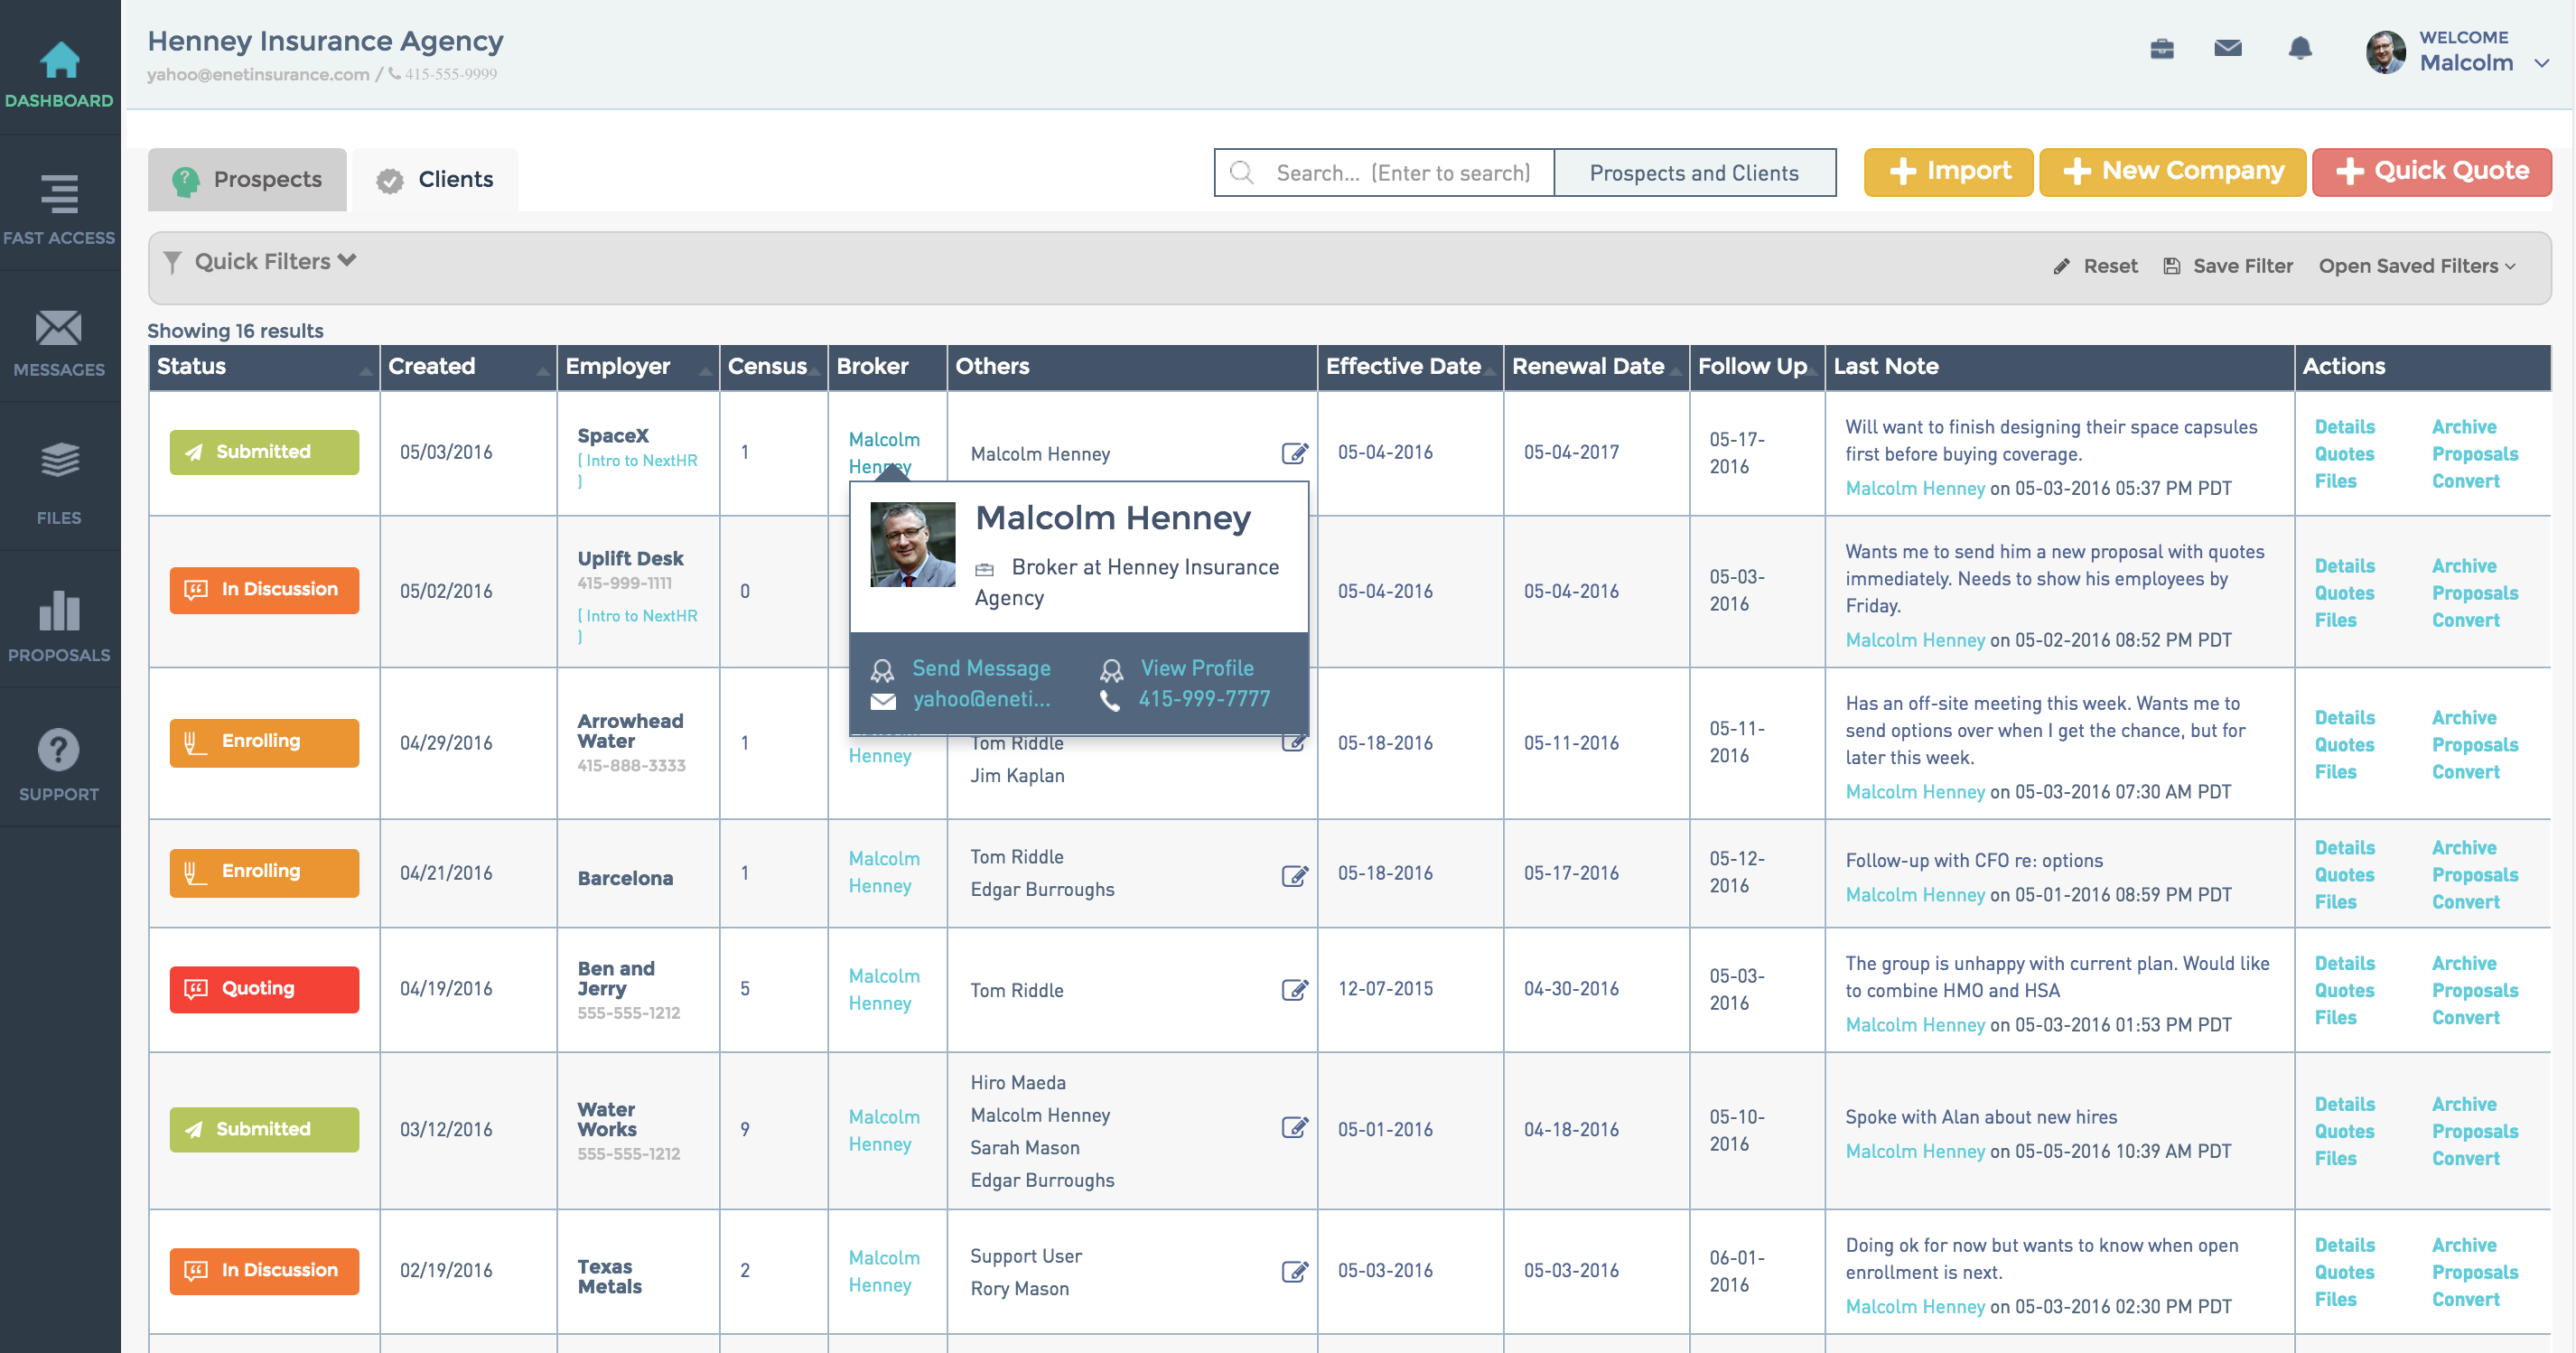The height and width of the screenshot is (1353, 2576).
Task: Click View Profile in broker popup
Action: click(1196, 668)
